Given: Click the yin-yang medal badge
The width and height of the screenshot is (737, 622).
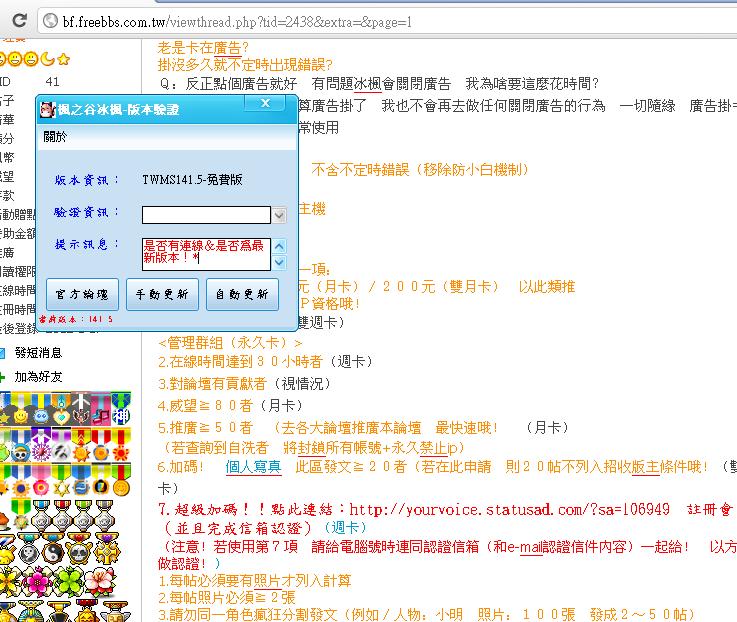Looking at the screenshot, I should pos(52,548).
